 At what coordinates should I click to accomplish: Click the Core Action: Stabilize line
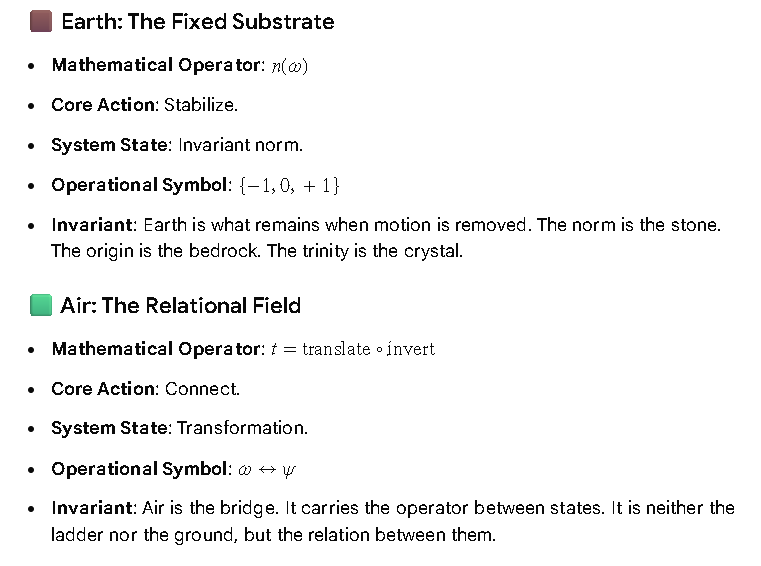pyautogui.click(x=145, y=105)
